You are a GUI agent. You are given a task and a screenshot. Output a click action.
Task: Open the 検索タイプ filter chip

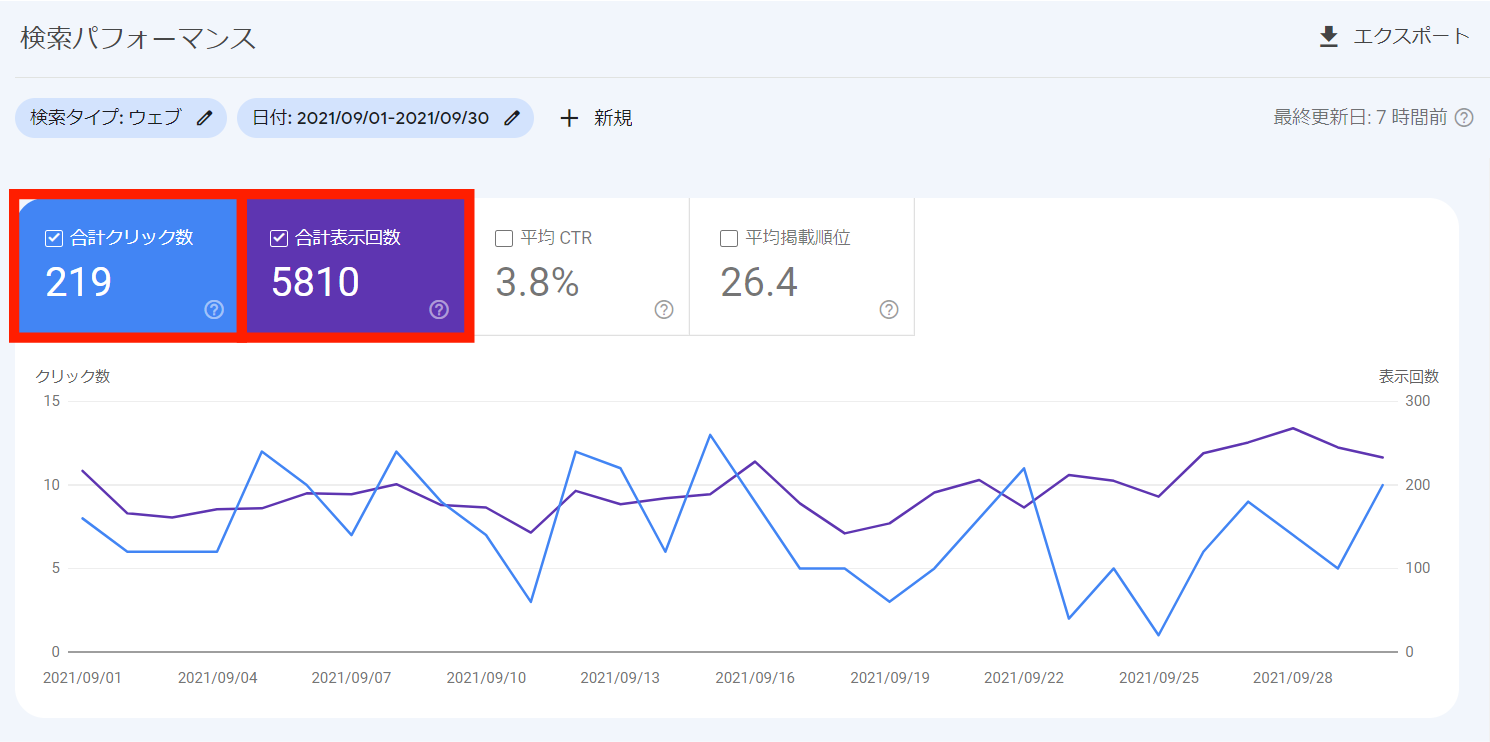(x=120, y=118)
